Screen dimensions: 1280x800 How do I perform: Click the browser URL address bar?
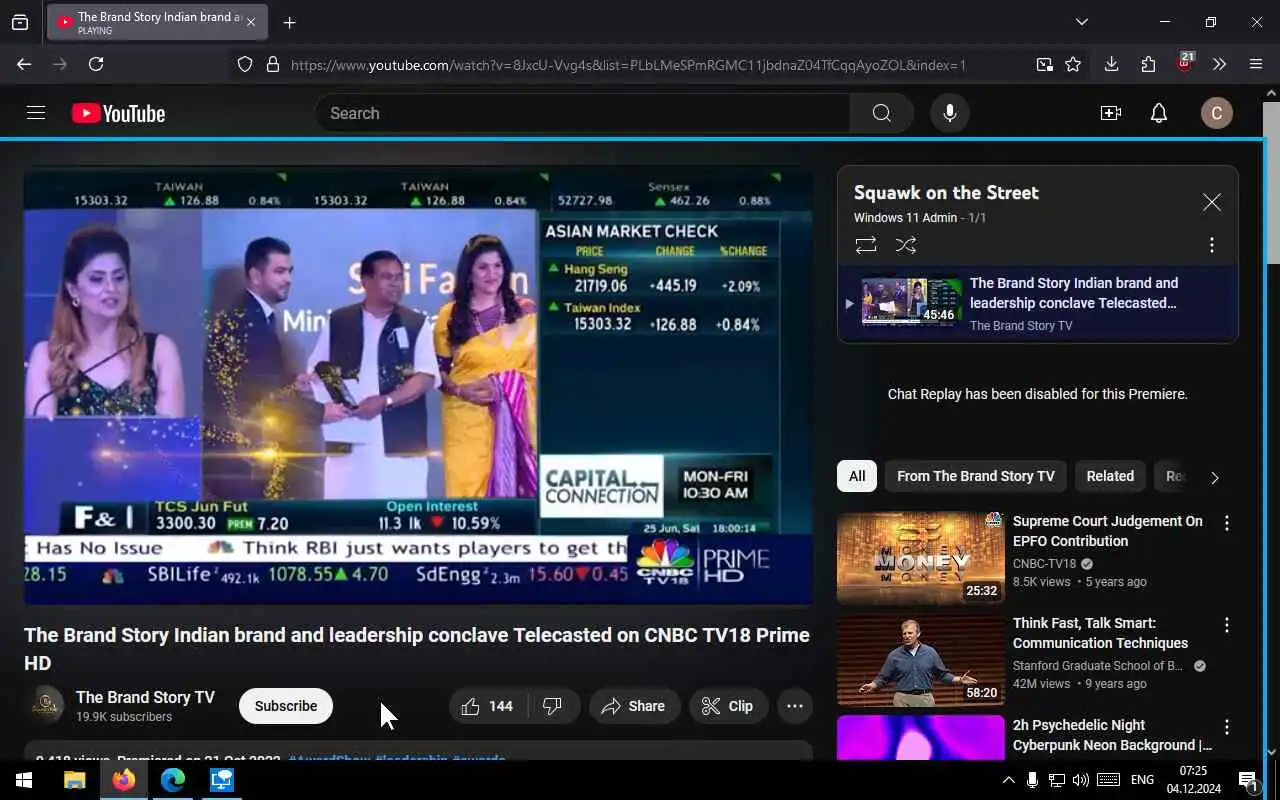(x=628, y=65)
